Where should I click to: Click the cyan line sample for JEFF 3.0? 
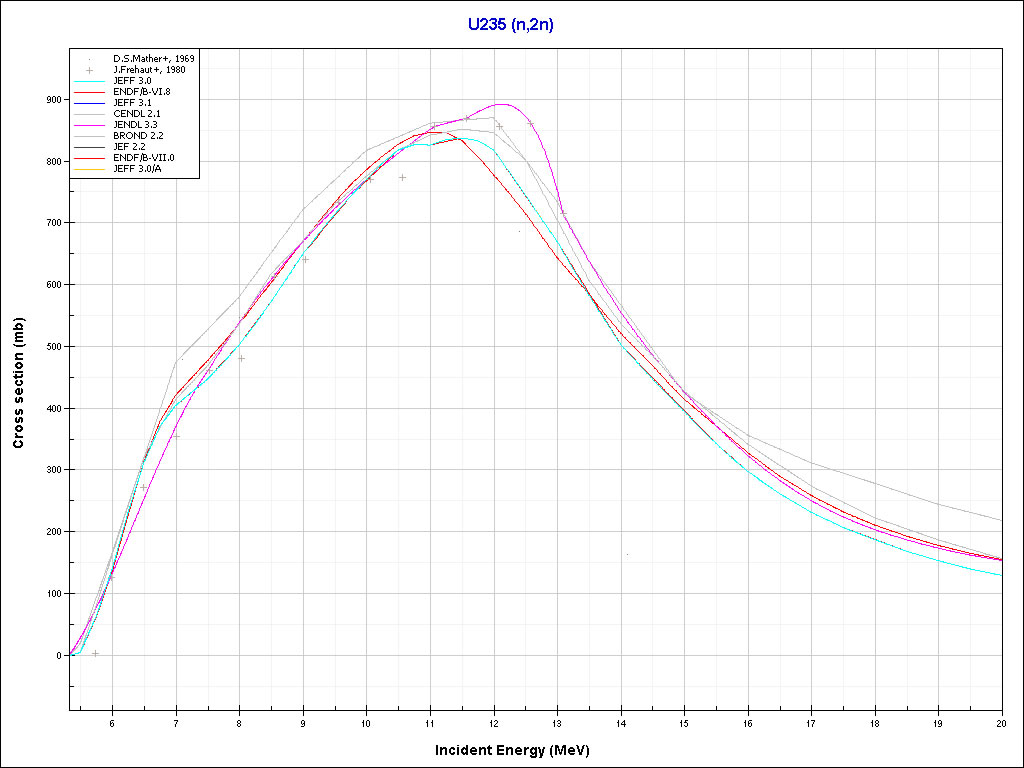pyautogui.click(x=90, y=81)
